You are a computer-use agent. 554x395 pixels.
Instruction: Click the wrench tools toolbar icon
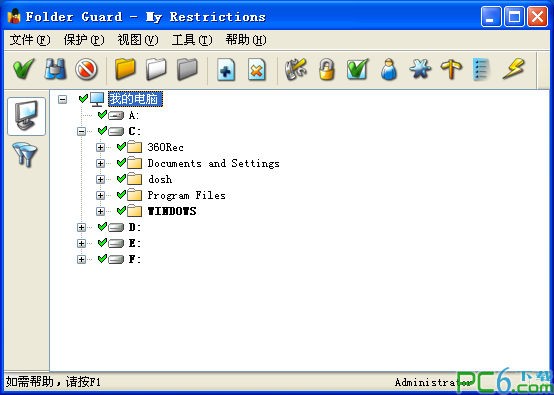coord(296,69)
